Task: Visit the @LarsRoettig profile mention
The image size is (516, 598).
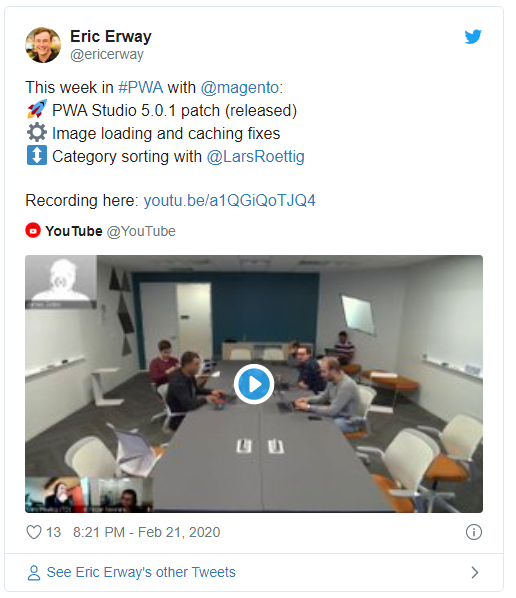Action: [x=256, y=156]
